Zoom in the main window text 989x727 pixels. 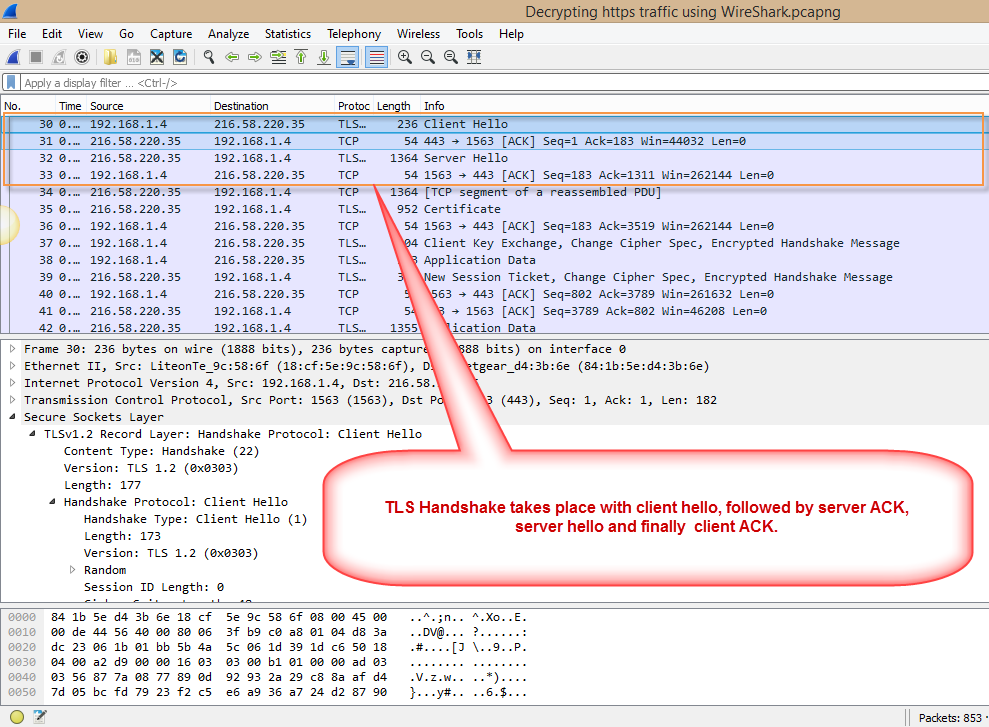point(405,57)
